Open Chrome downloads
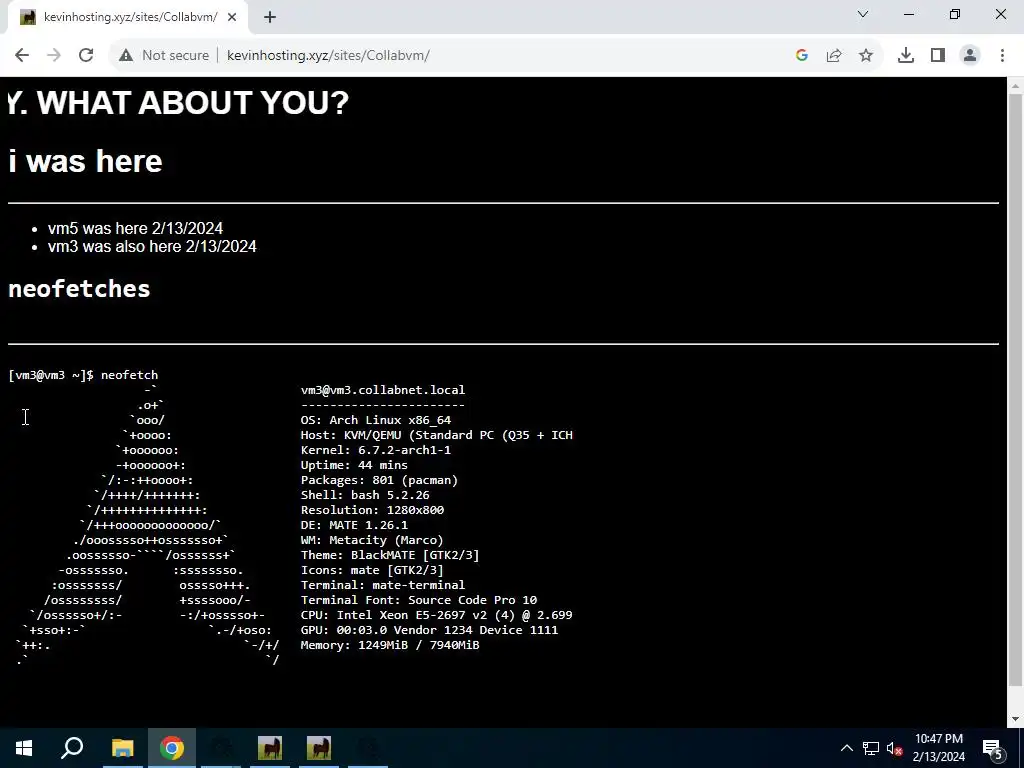The width and height of the screenshot is (1024, 768). [x=906, y=56]
